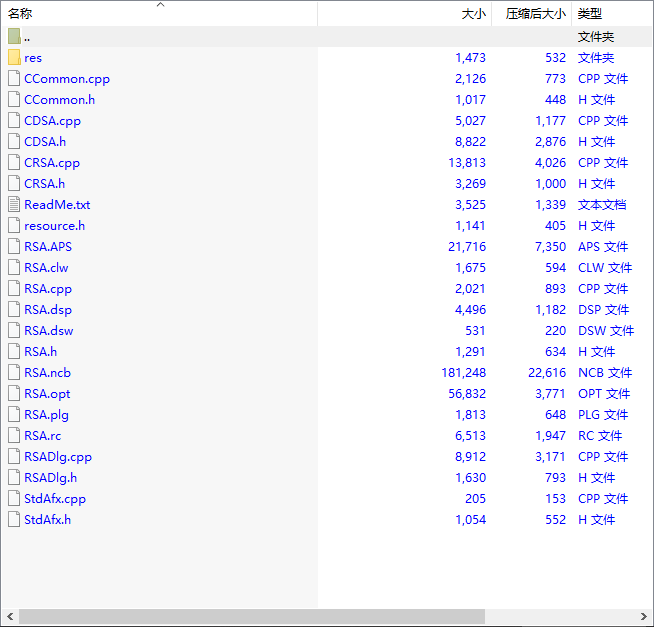Image resolution: width=654 pixels, height=627 pixels.
Task: Open the res folder icon
Action: click(x=14, y=57)
